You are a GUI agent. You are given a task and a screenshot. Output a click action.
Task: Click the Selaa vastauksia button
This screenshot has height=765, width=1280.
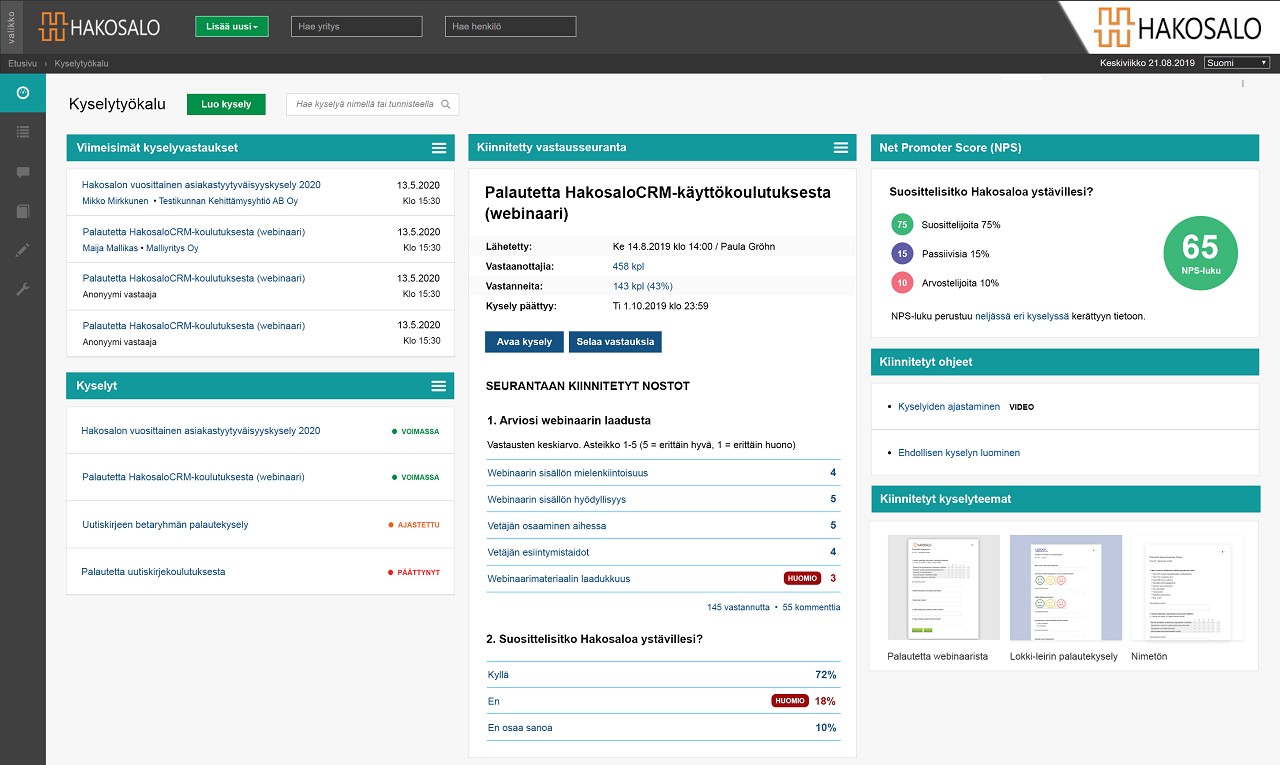pos(615,342)
